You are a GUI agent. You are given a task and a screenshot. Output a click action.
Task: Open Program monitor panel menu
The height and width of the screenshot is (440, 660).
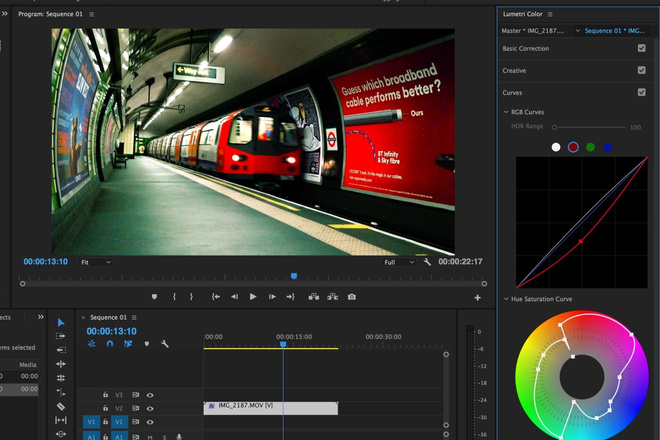point(92,14)
